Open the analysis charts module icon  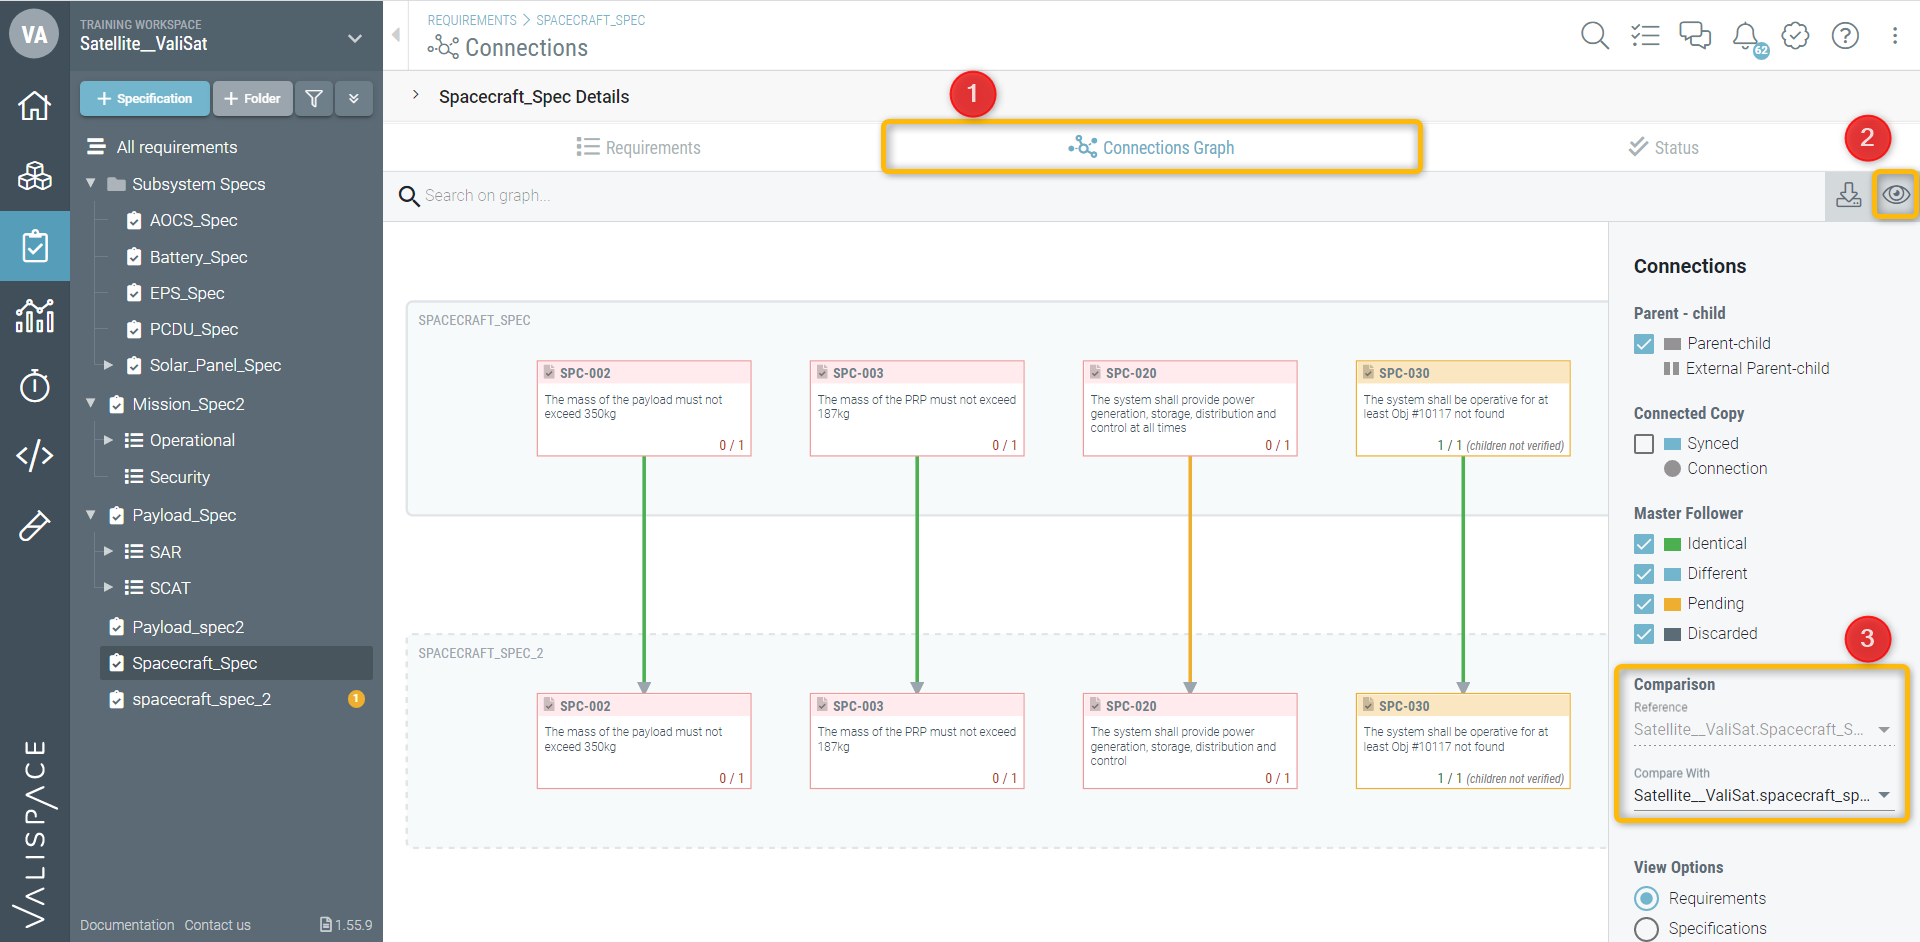(35, 316)
